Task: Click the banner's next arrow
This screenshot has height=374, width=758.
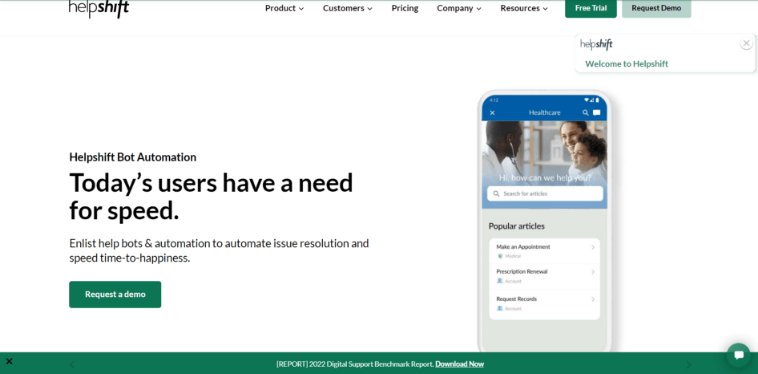Action: (x=689, y=364)
